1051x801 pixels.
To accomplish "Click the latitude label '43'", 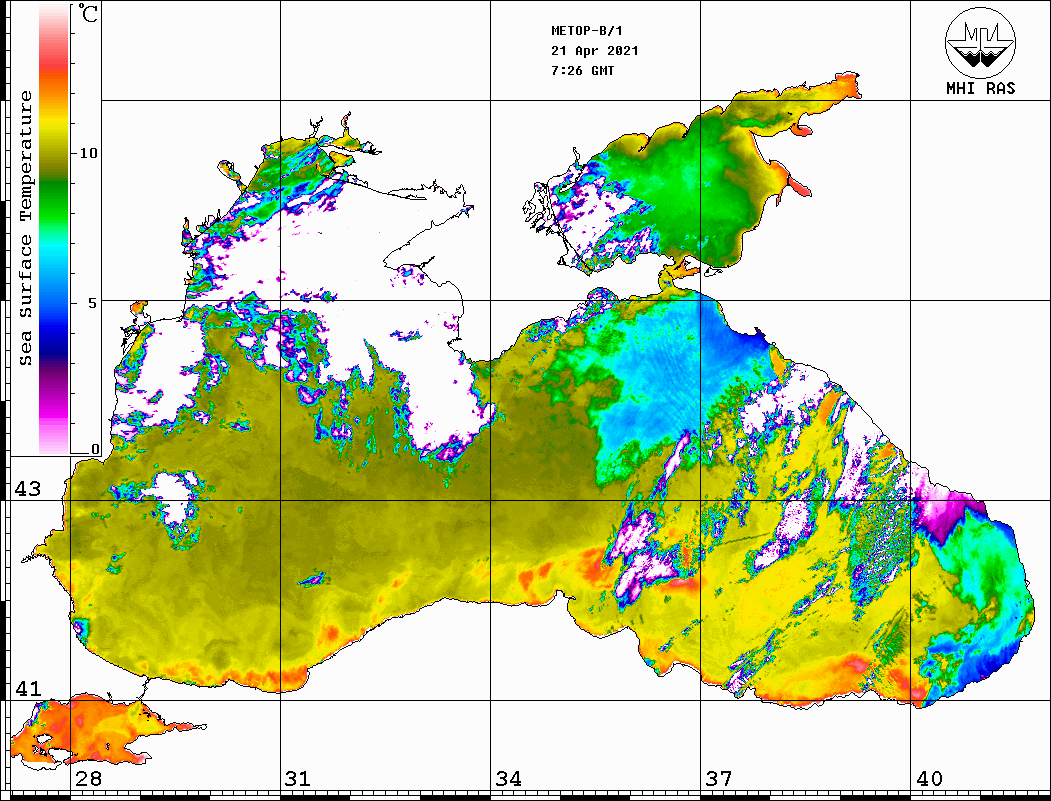I will pos(27,489).
